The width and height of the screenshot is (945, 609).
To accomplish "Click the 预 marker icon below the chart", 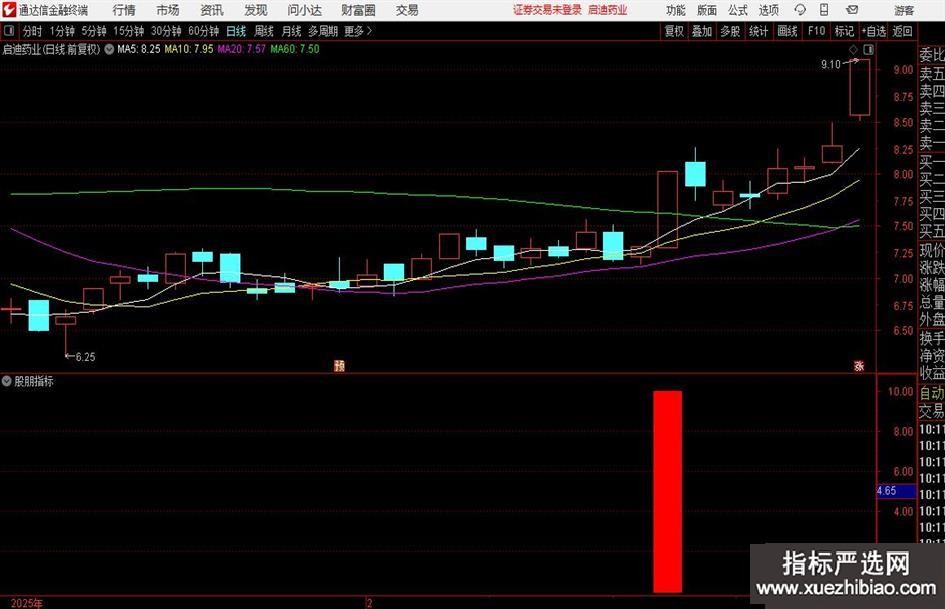I will click(x=339, y=366).
